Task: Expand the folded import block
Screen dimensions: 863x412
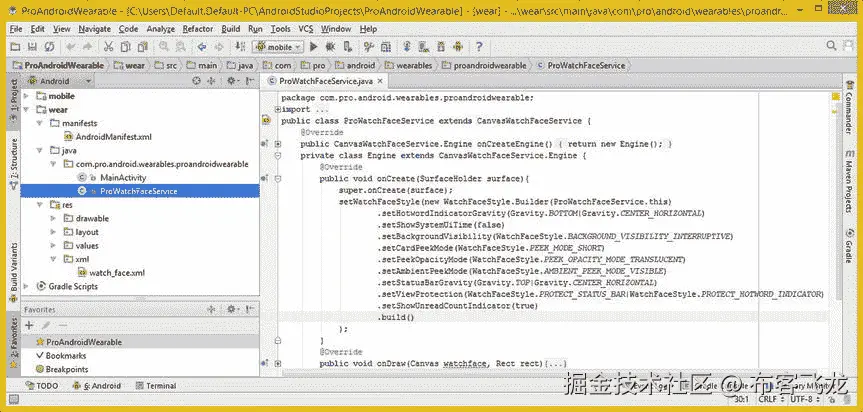Action: [278, 109]
